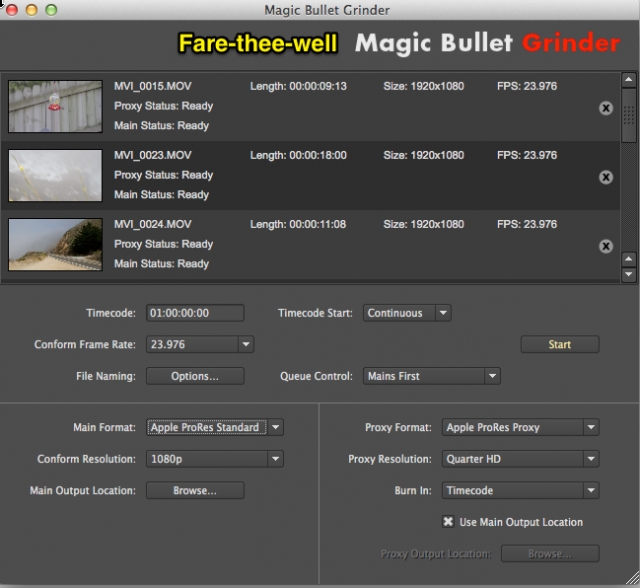Click Length: 00:00:09:13 text
This screenshot has width=640, height=588.
click(x=298, y=86)
